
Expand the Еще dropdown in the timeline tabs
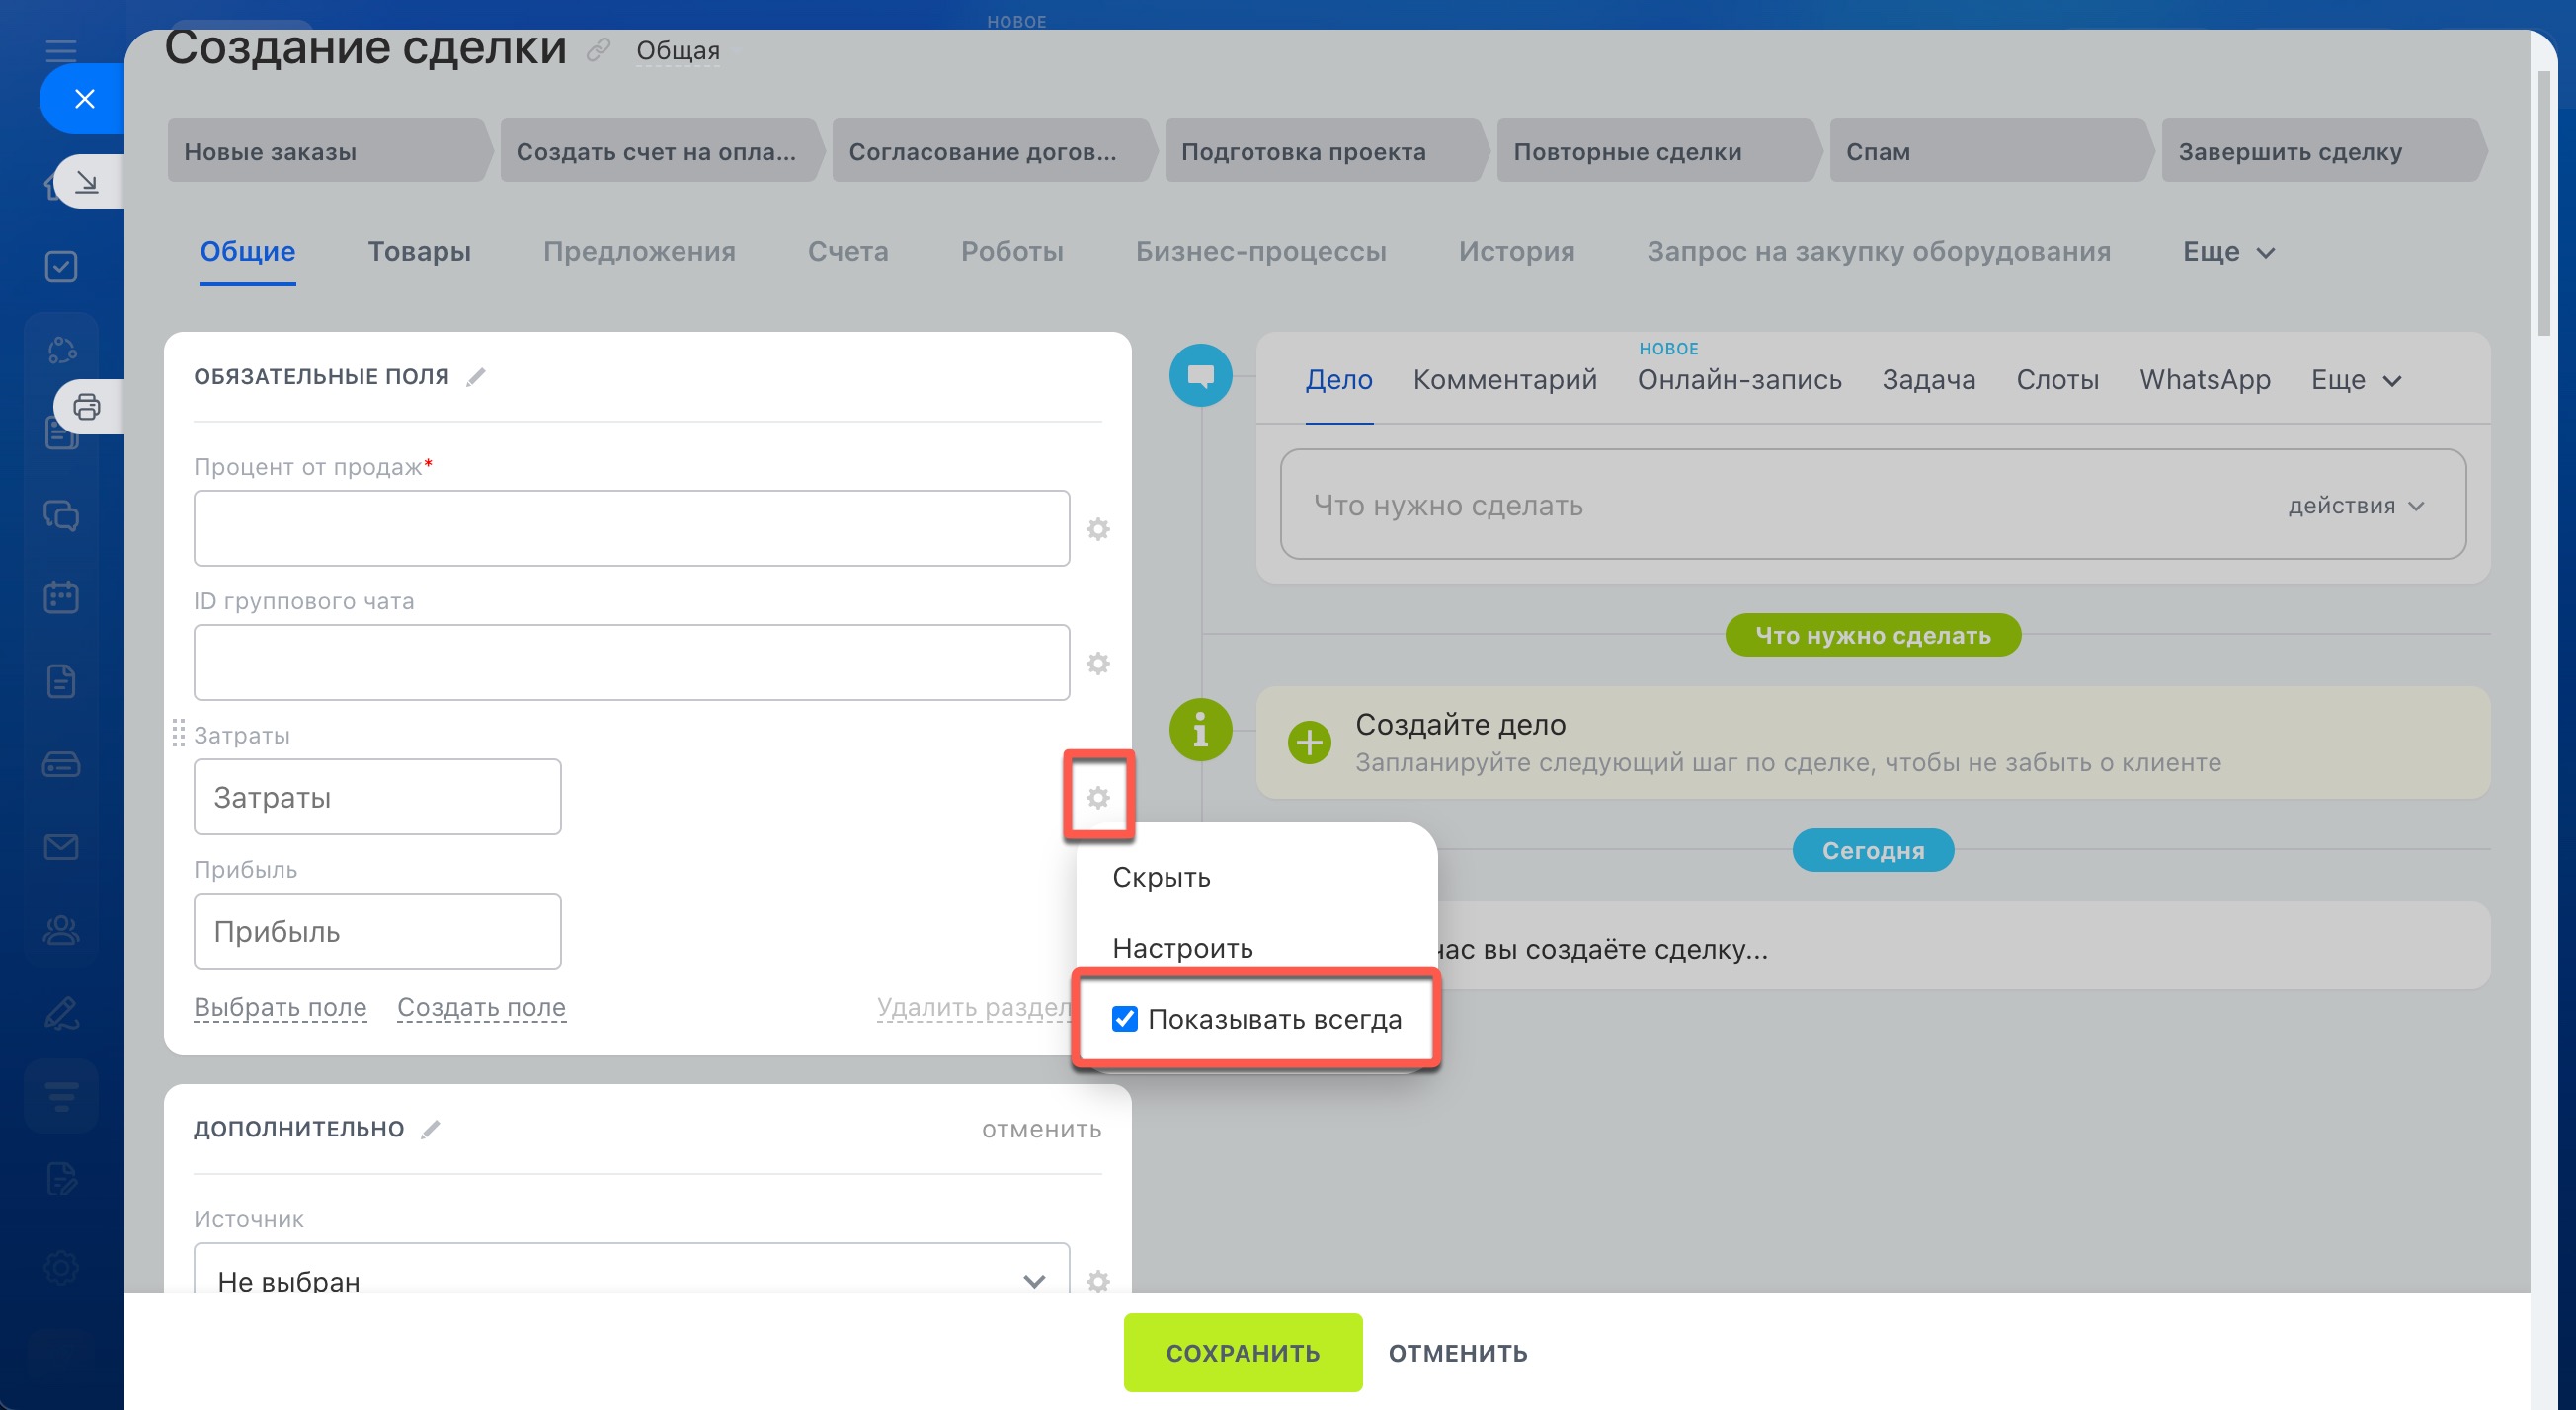coord(2356,380)
